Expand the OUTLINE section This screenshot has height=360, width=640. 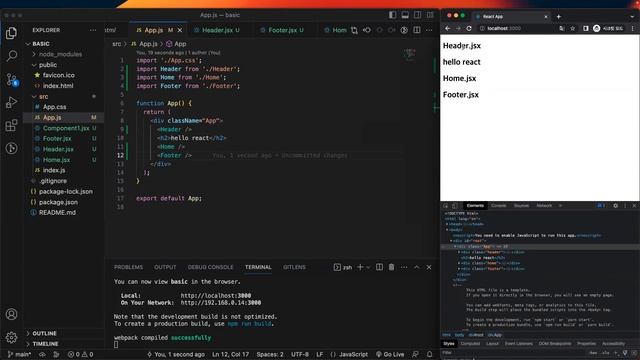[44, 333]
